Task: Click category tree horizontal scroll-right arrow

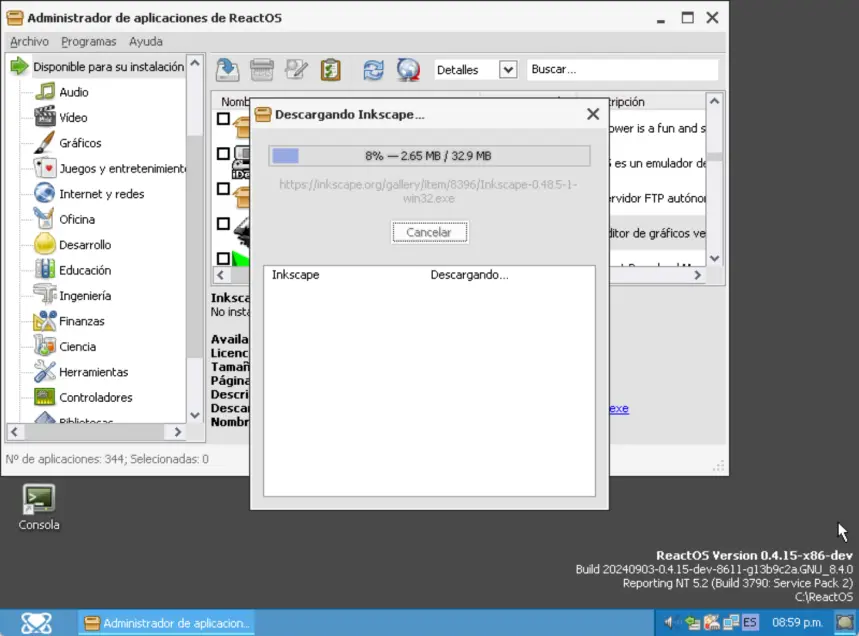Action: pyautogui.click(x=177, y=432)
